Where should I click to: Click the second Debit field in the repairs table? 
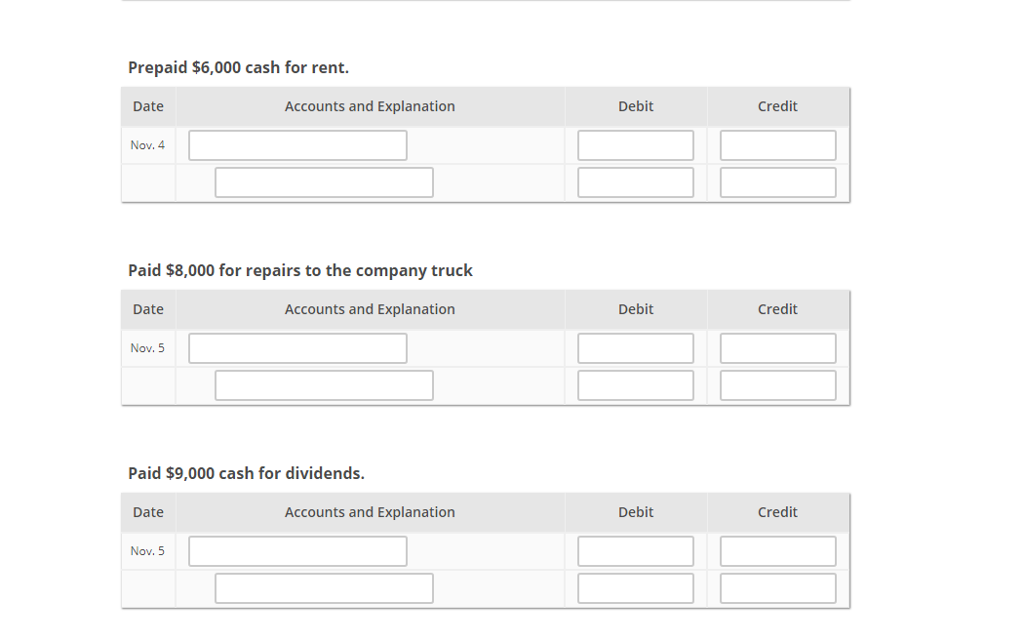click(x=635, y=384)
